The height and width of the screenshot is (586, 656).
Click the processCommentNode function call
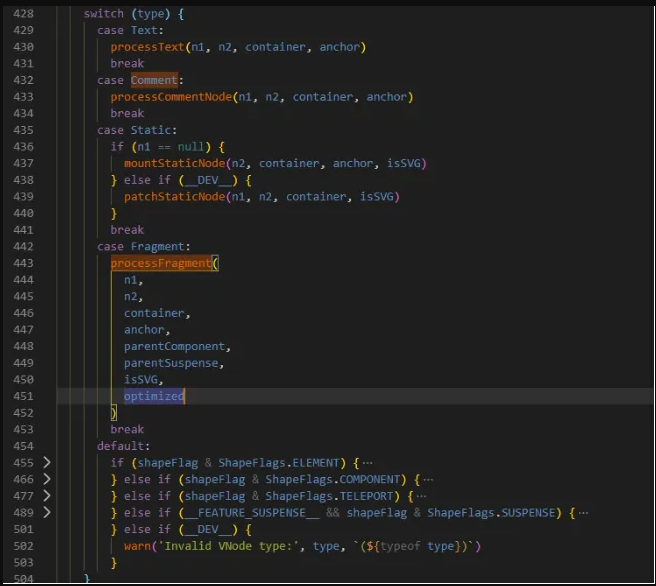click(x=171, y=97)
